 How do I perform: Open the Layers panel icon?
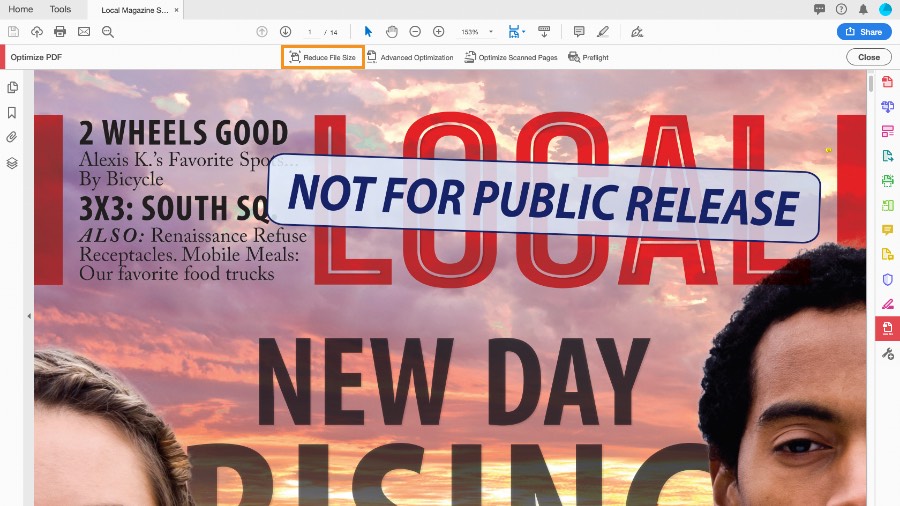[x=12, y=162]
